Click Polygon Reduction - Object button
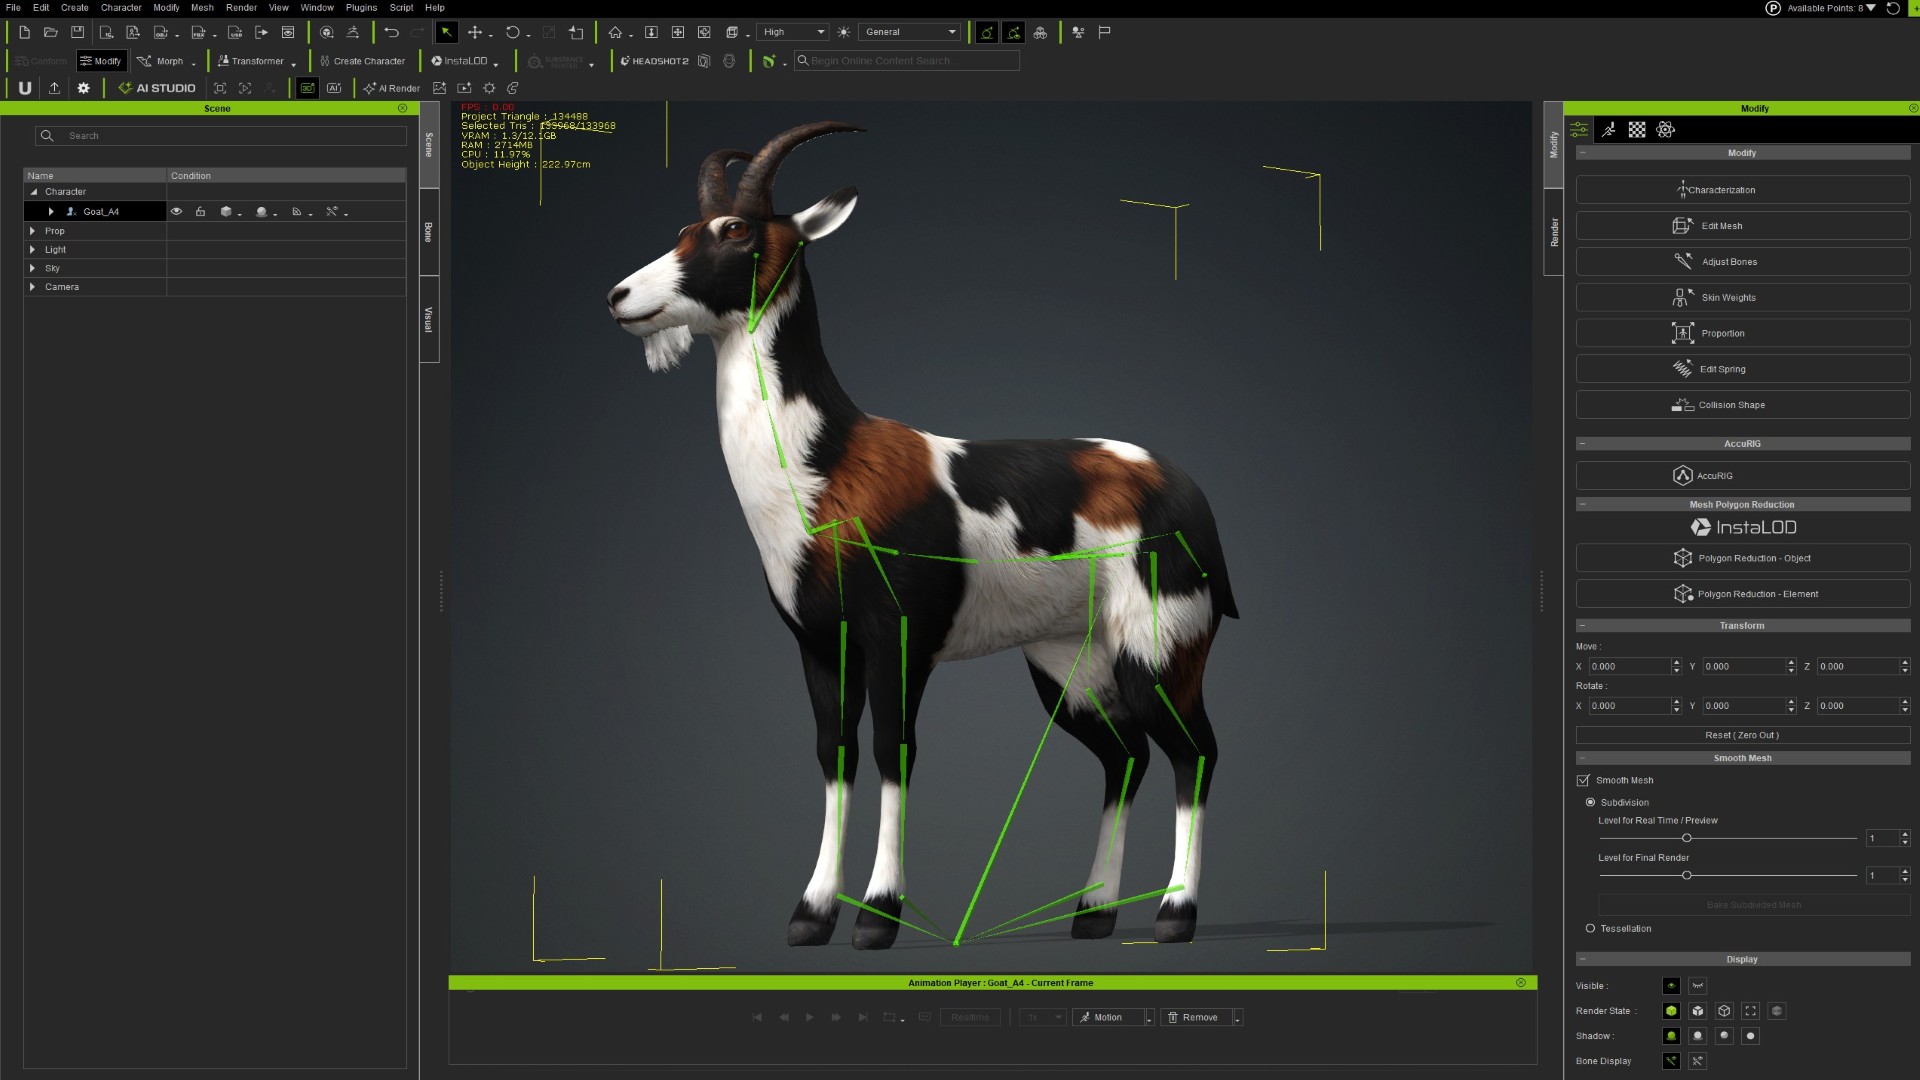This screenshot has height=1080, width=1920. (x=1742, y=558)
